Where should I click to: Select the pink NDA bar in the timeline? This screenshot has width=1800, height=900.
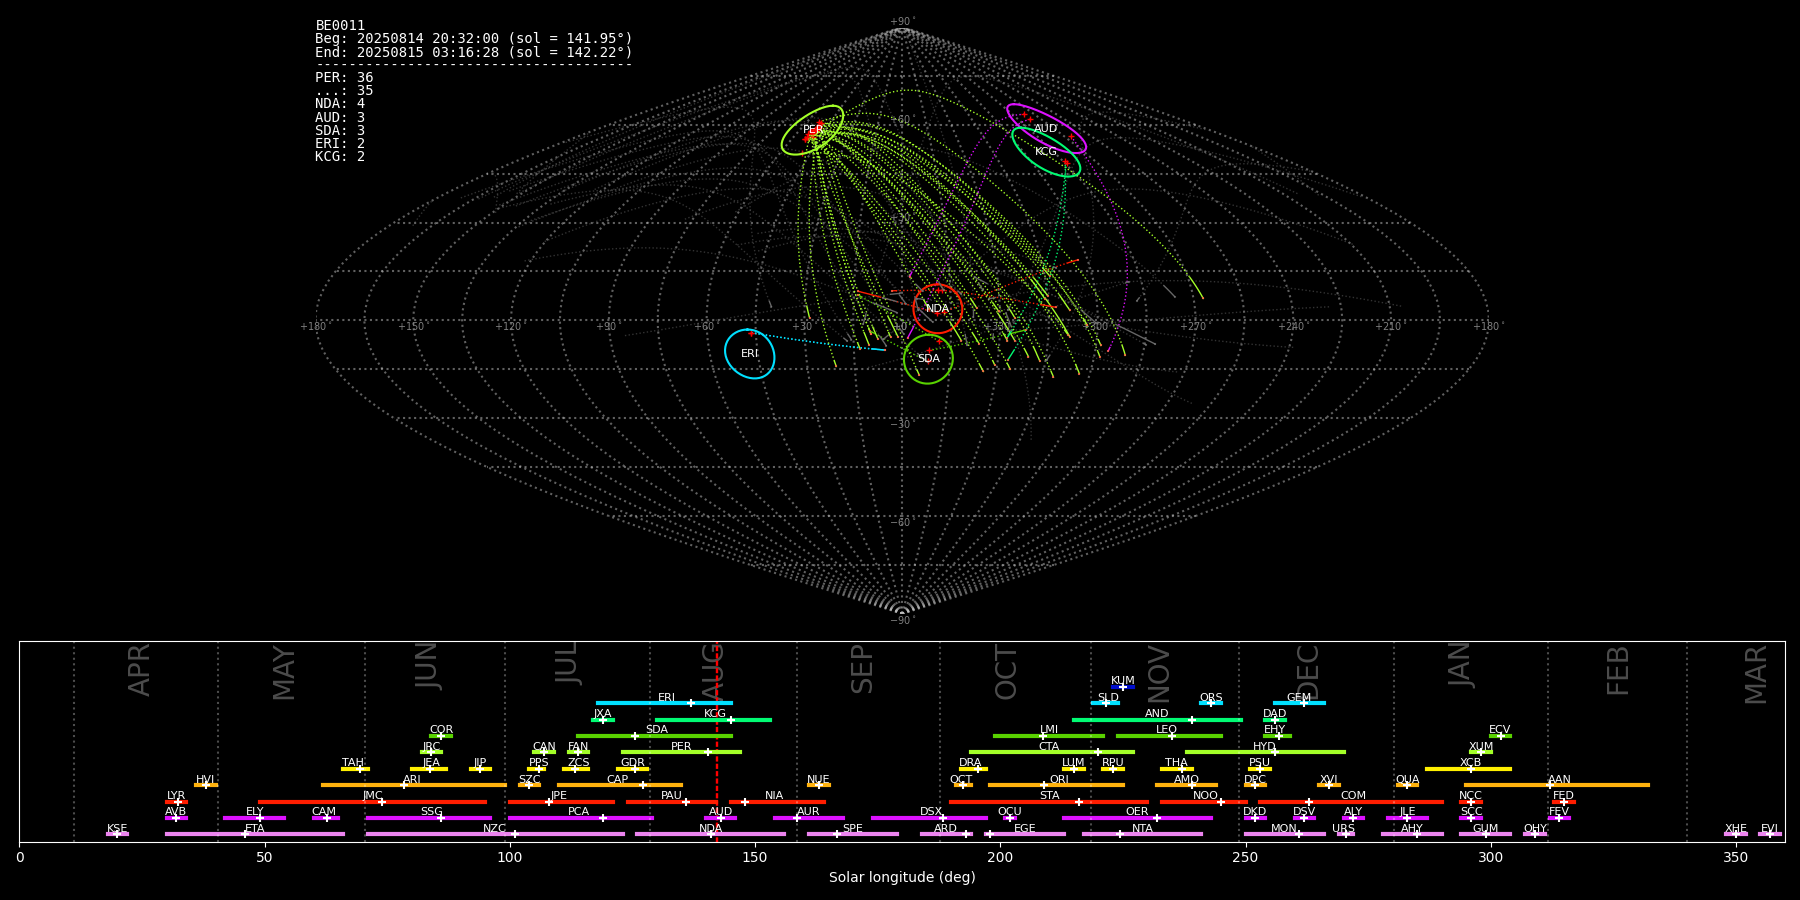[x=710, y=834]
